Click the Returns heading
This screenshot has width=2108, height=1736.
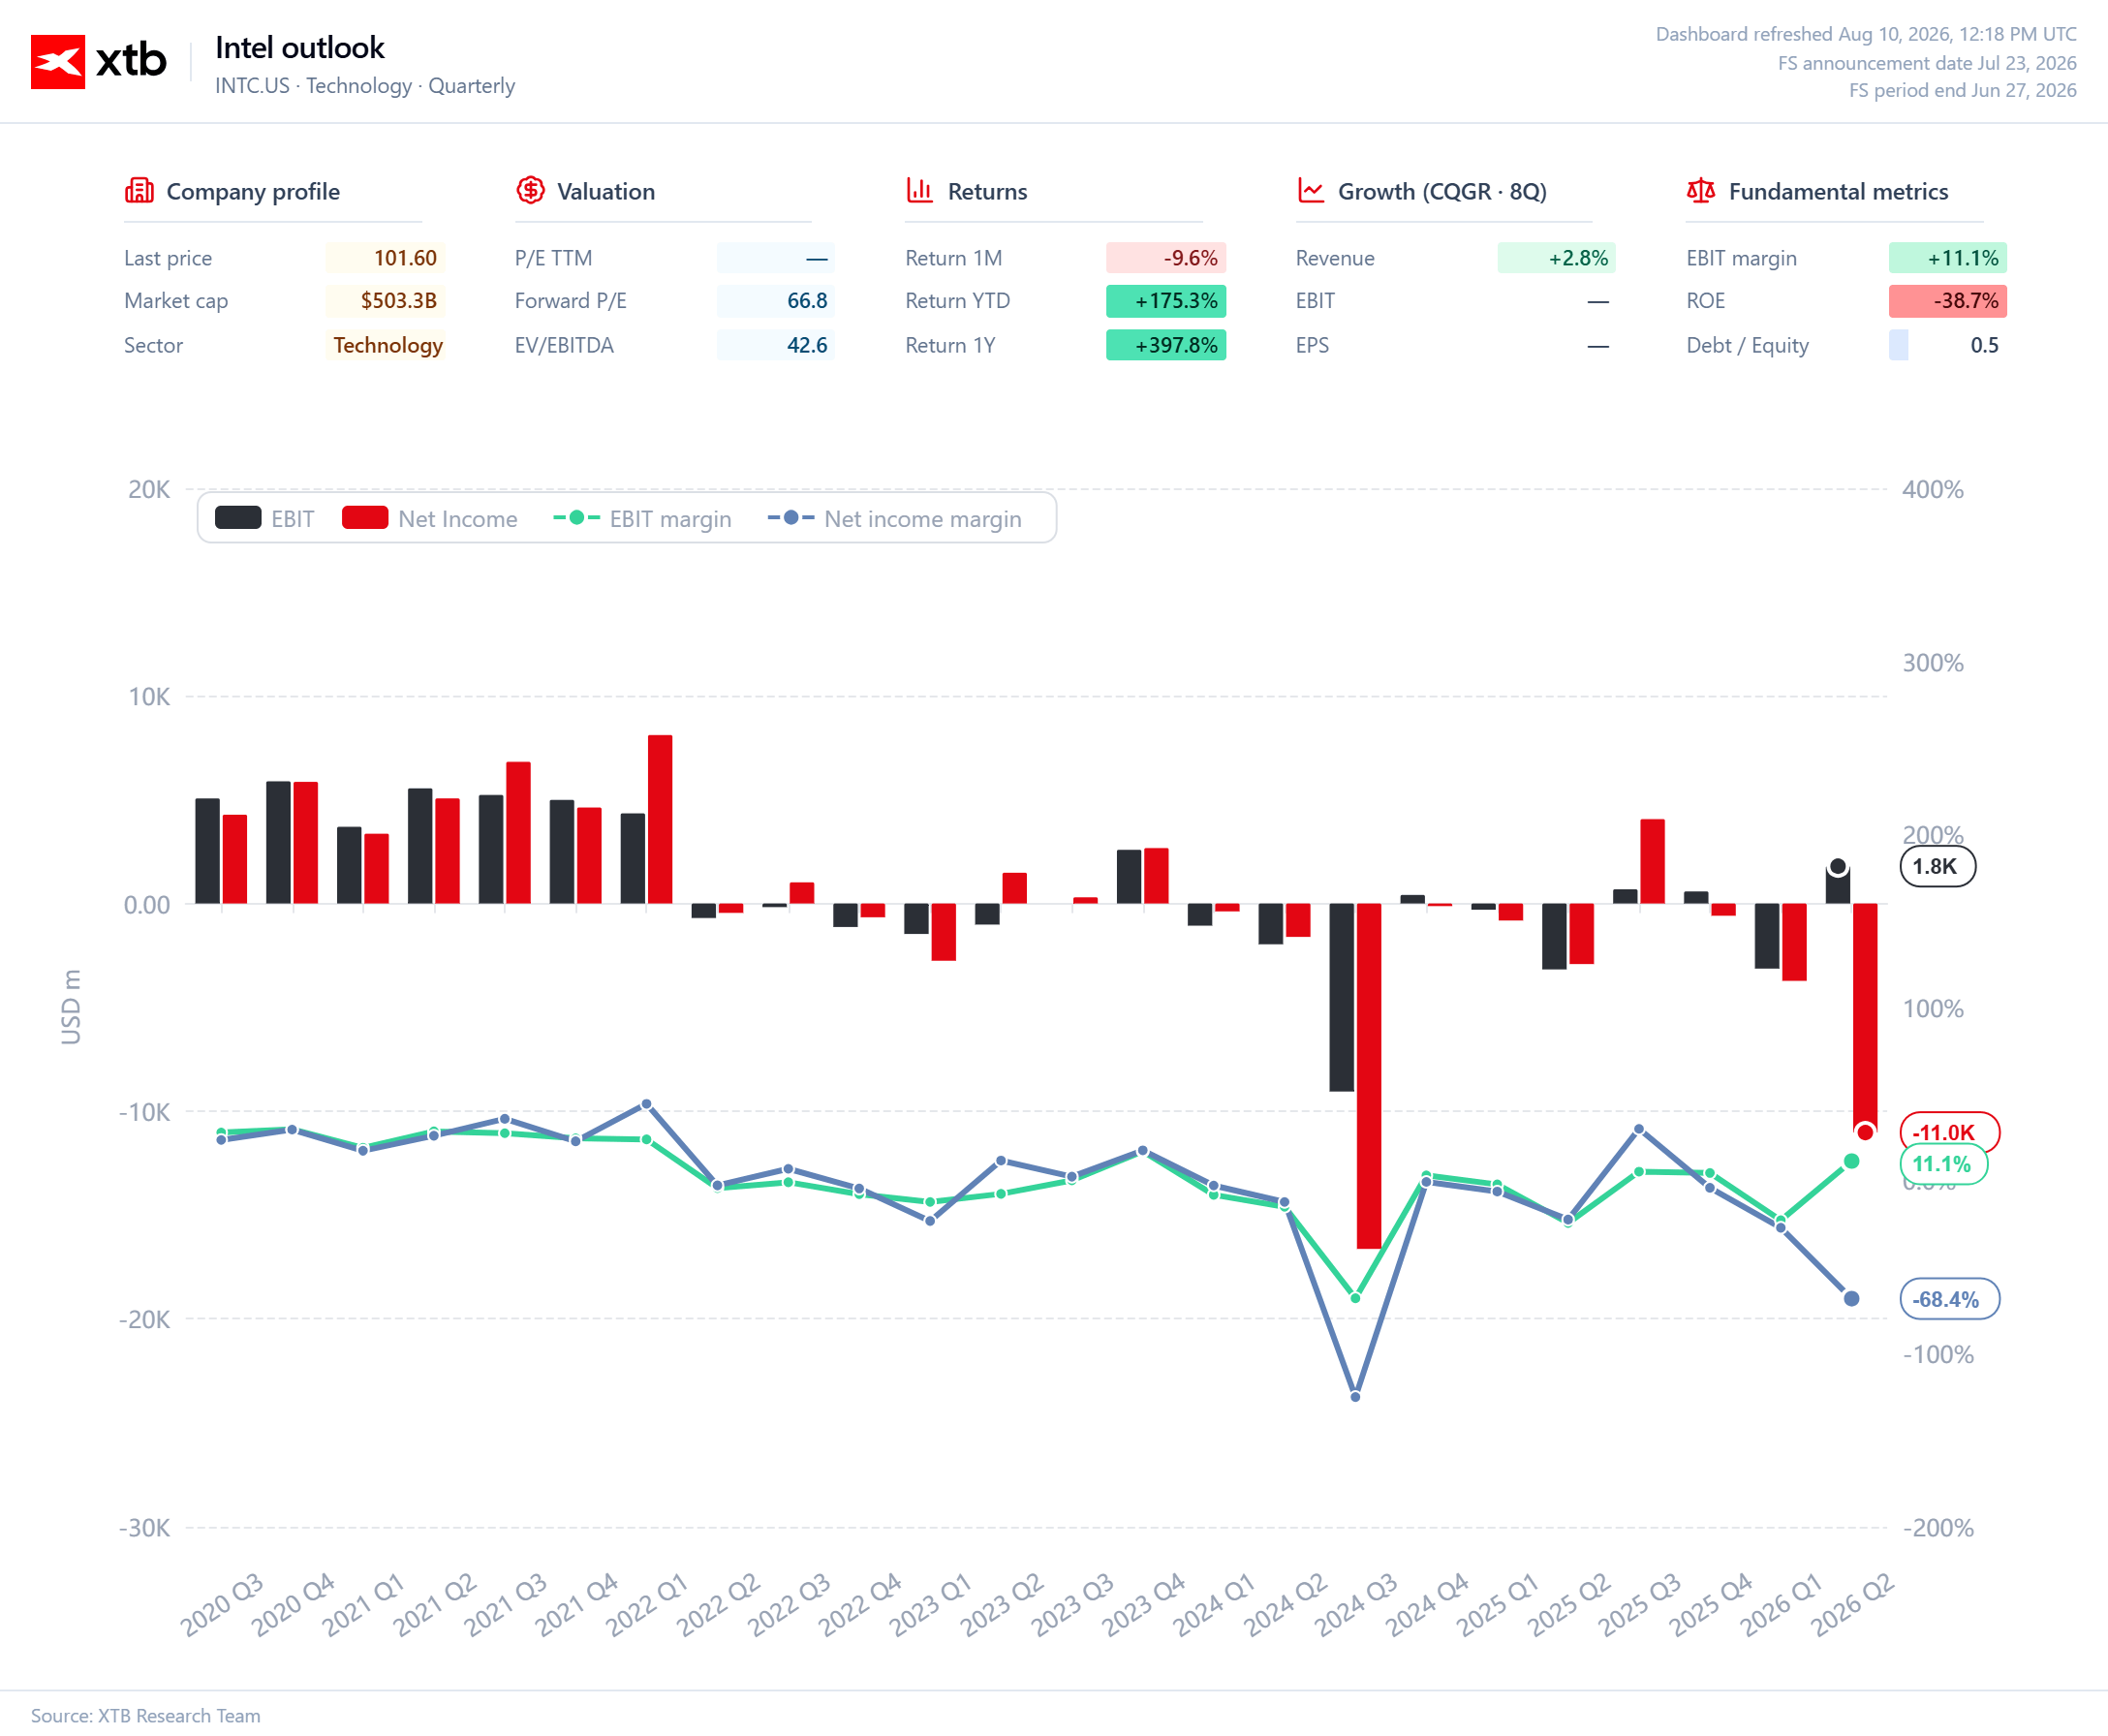click(x=987, y=191)
